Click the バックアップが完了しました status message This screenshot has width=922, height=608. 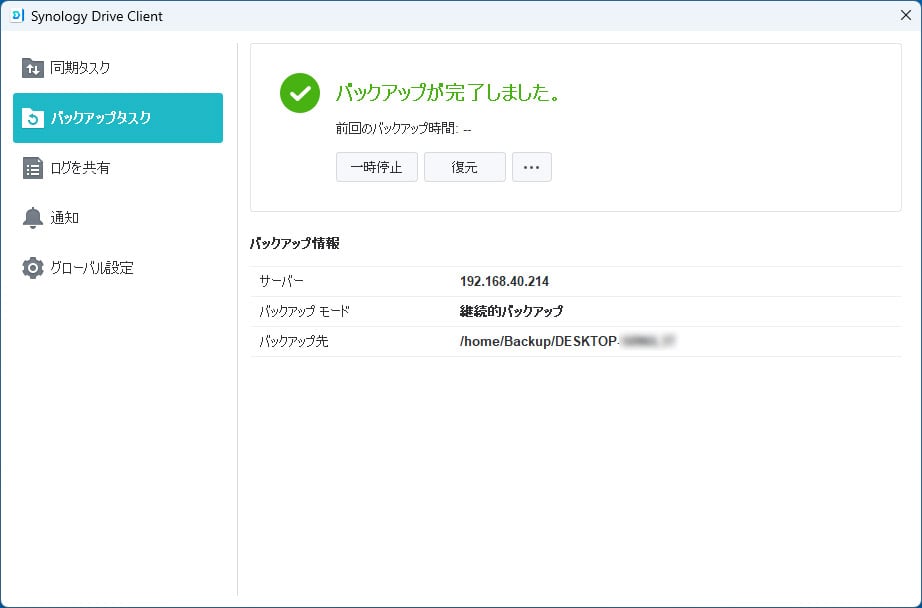click(447, 93)
